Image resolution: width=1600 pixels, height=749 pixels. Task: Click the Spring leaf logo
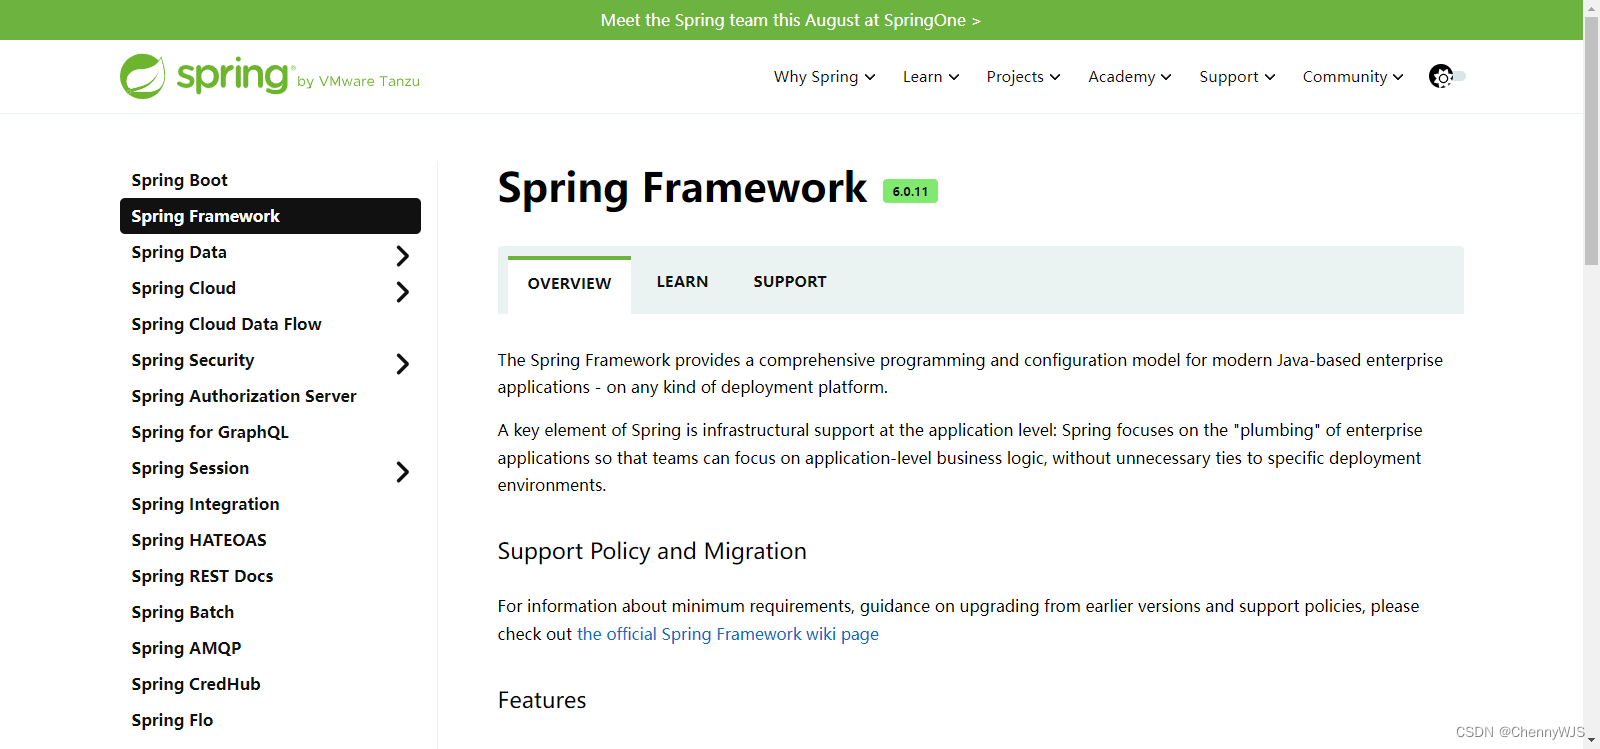[x=143, y=76]
